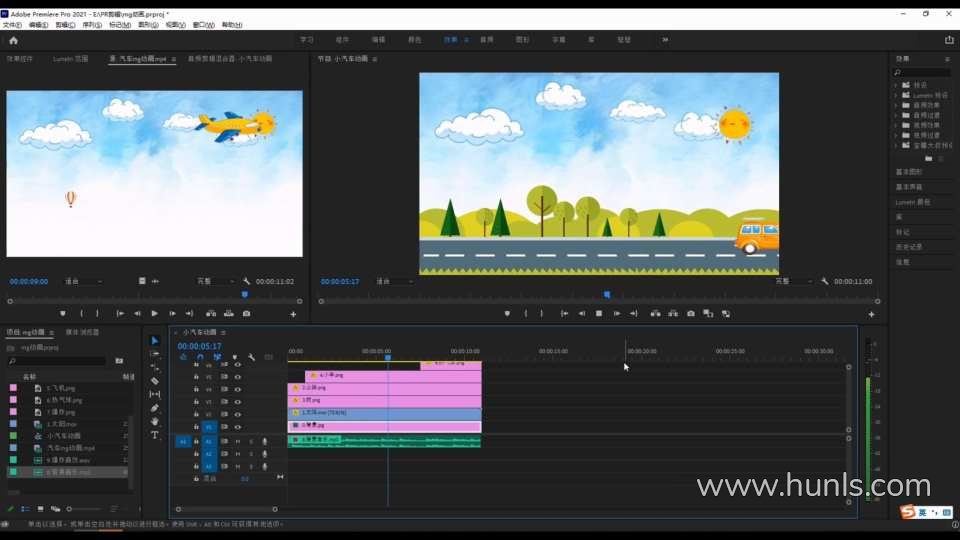Stop playback in the Program Monitor
The height and width of the screenshot is (540, 960).
click(599, 314)
